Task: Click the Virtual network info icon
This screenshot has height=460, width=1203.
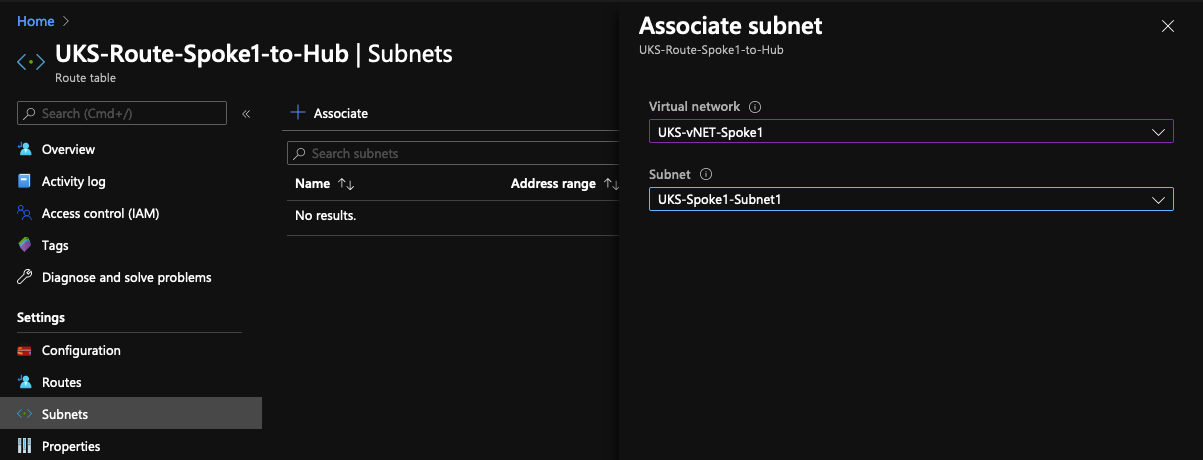Action: pos(755,107)
